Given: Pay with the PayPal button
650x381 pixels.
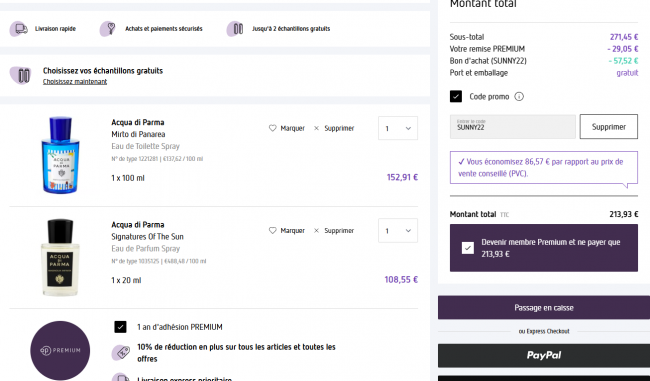Looking at the screenshot, I should coord(544,355).
